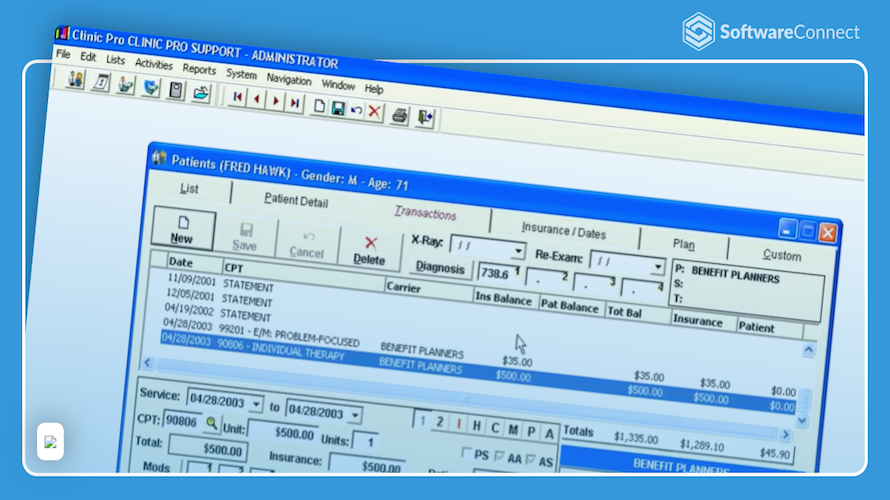Image resolution: width=890 pixels, height=500 pixels.
Task: Click the floppy disk save toolbar icon
Action: 338,108
